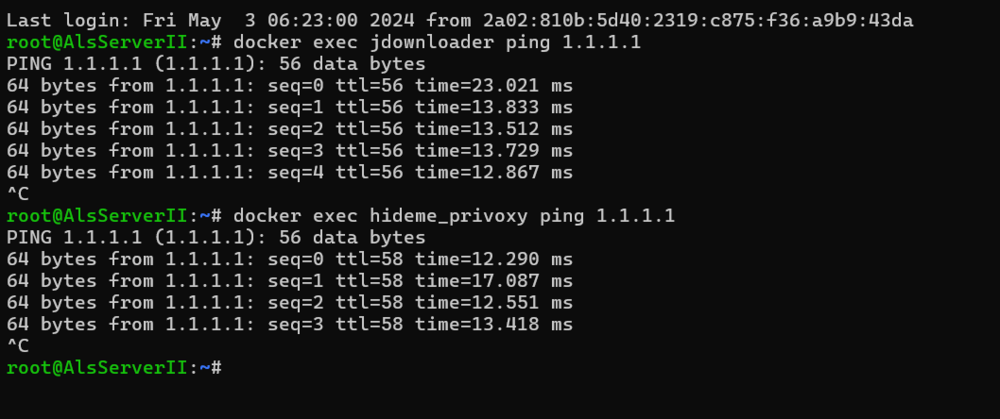
Task: Click the Last login IPv6 address
Action: click(x=698, y=20)
